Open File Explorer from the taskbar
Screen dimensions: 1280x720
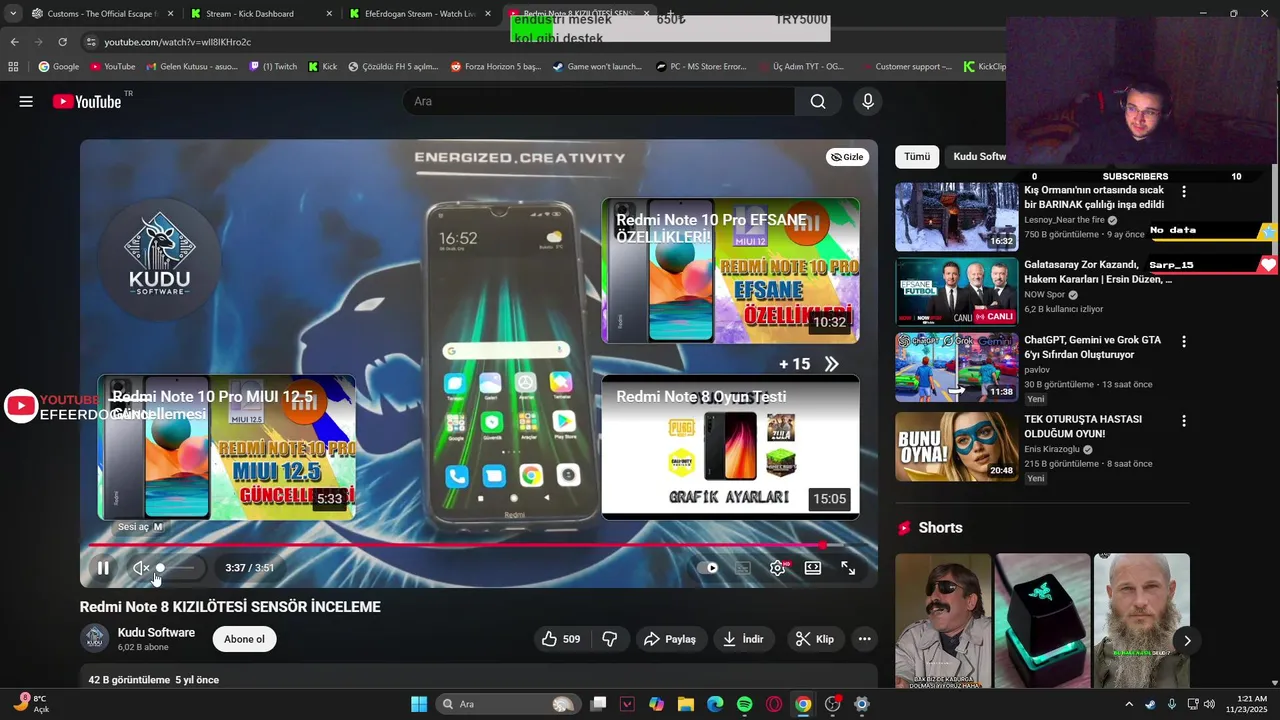[686, 704]
